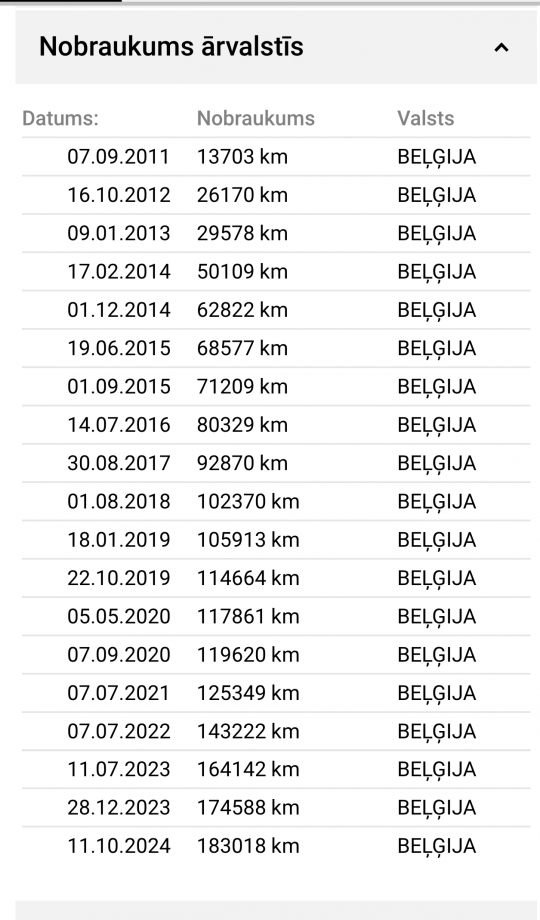
Task: Click the 09.01.2013 date cell
Action: coord(119,233)
